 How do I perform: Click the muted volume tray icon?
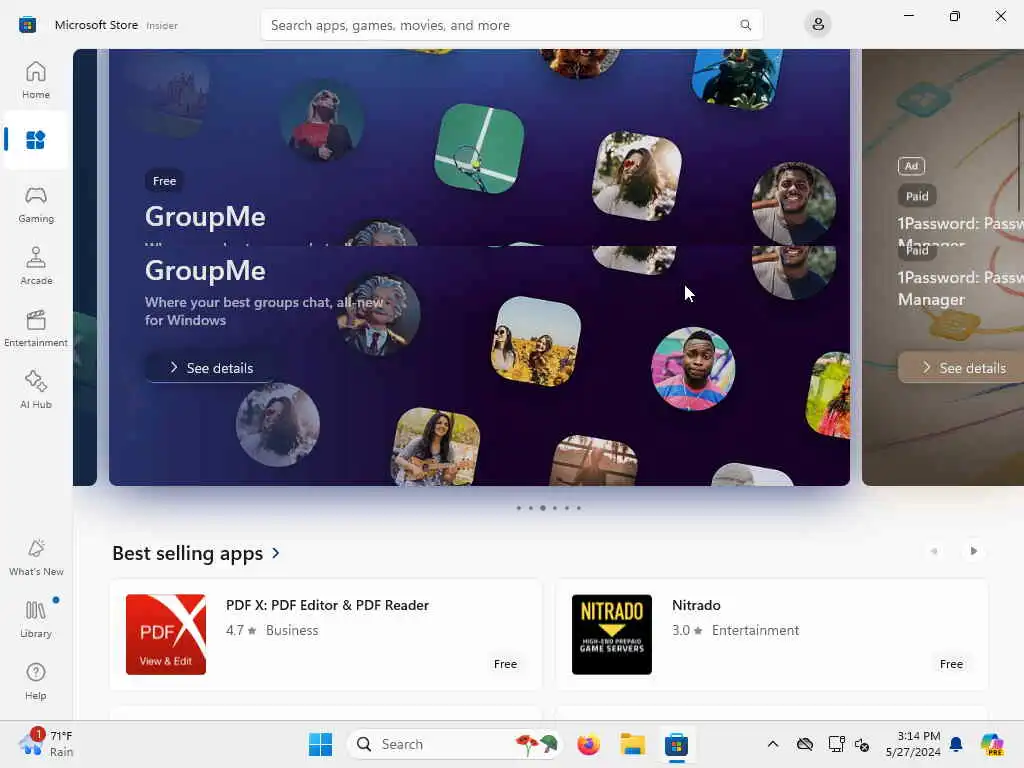(x=861, y=744)
